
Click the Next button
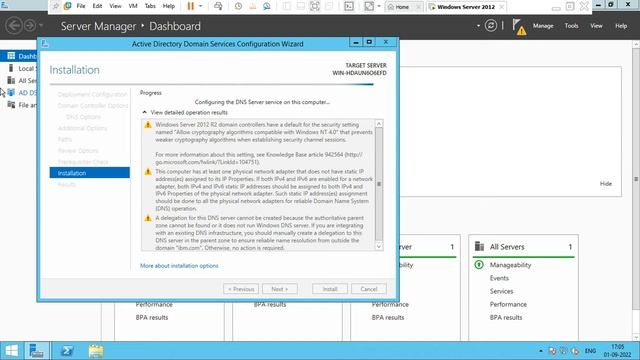coord(280,289)
